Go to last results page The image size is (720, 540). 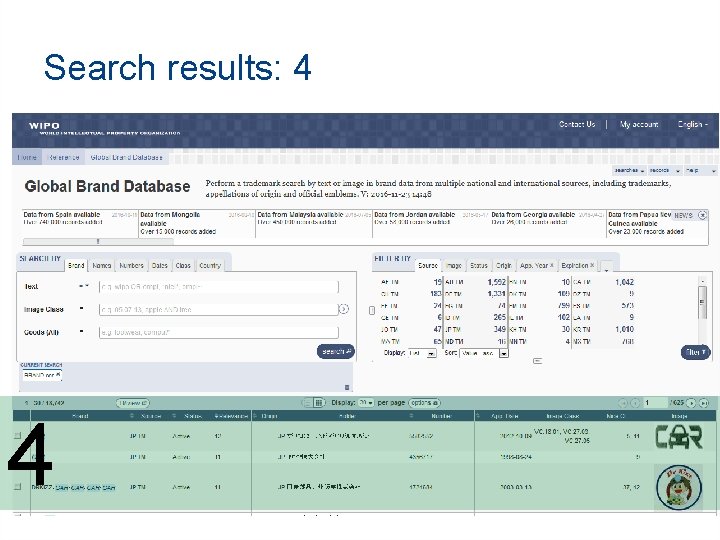point(703,403)
